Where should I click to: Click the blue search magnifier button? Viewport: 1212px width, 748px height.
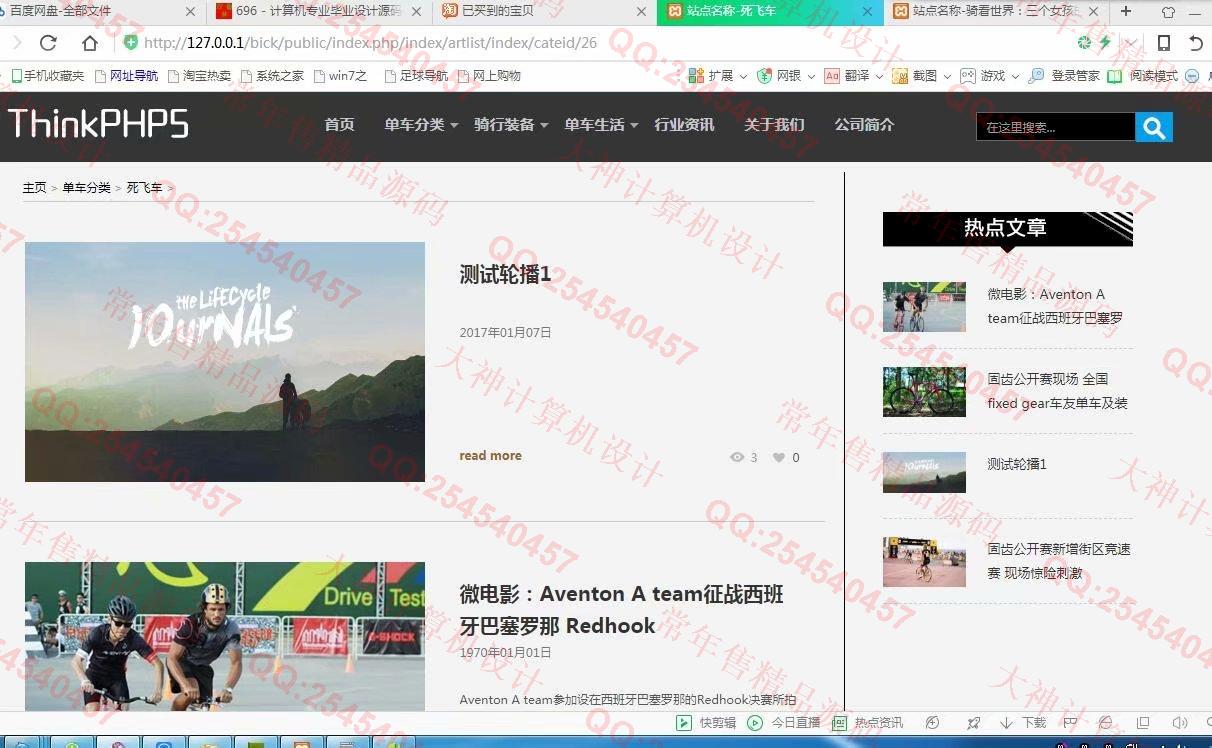pyautogui.click(x=1154, y=127)
